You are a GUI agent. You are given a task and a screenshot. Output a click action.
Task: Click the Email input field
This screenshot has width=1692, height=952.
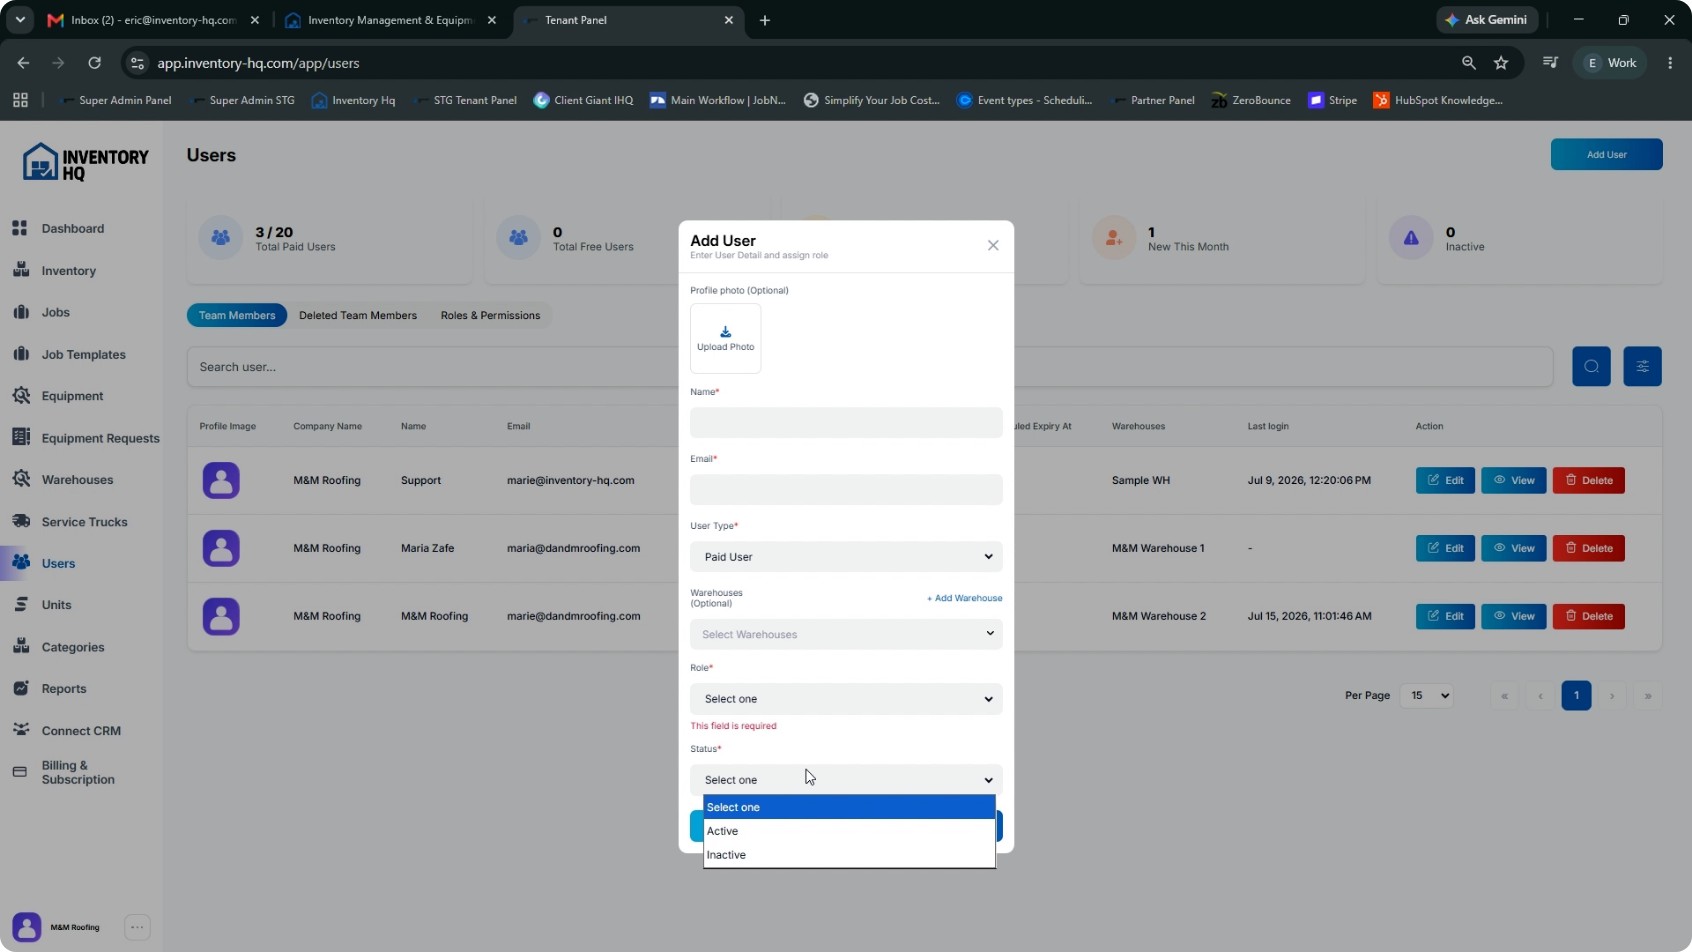tap(846, 490)
